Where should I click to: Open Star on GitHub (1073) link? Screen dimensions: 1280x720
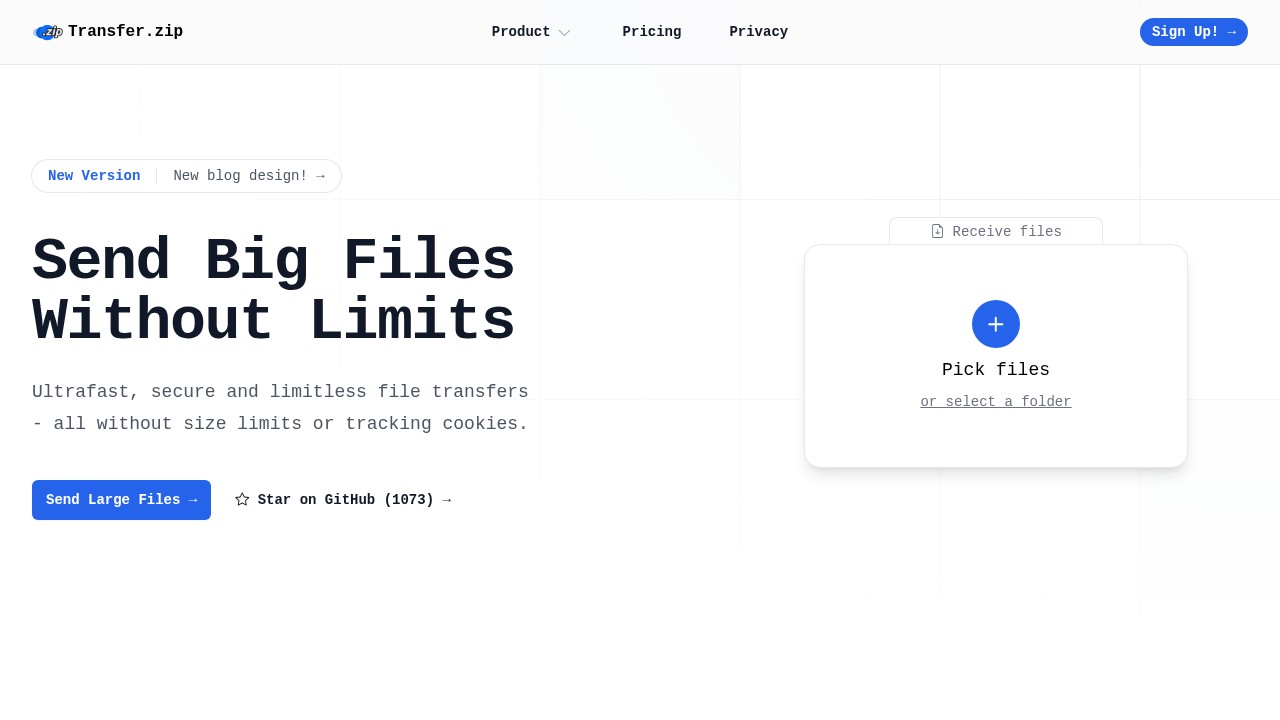pos(343,500)
